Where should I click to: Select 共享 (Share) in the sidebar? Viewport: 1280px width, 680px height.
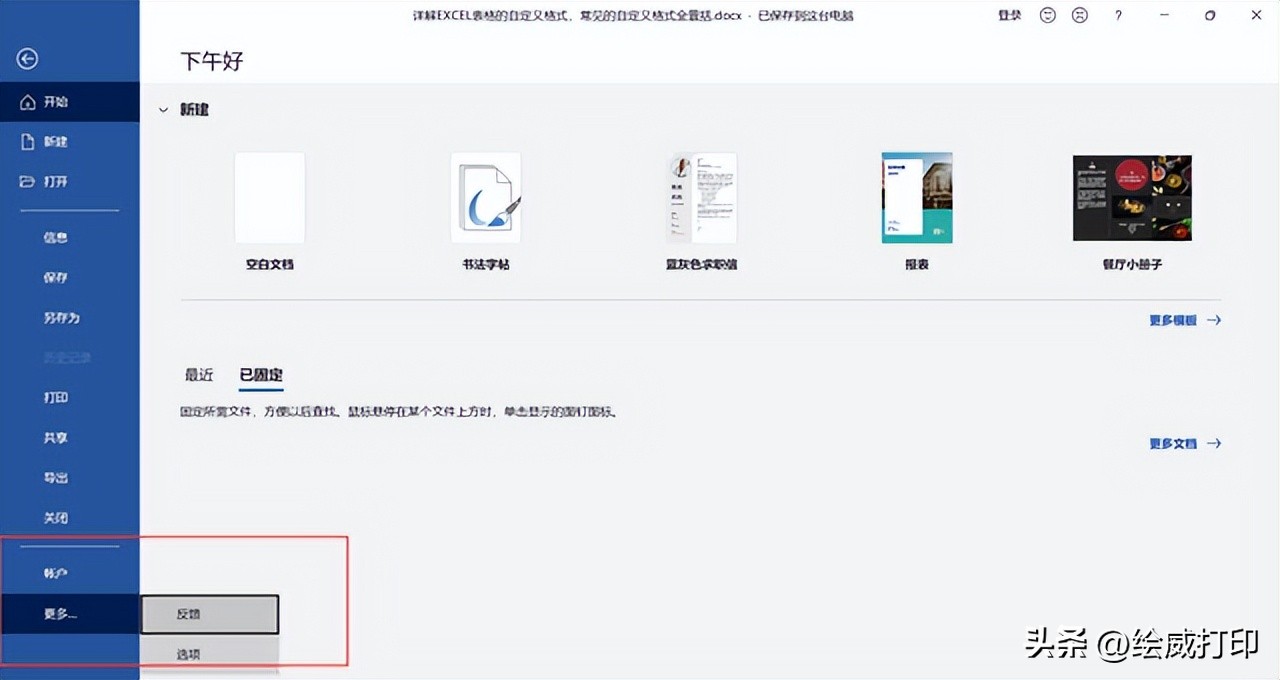55,437
